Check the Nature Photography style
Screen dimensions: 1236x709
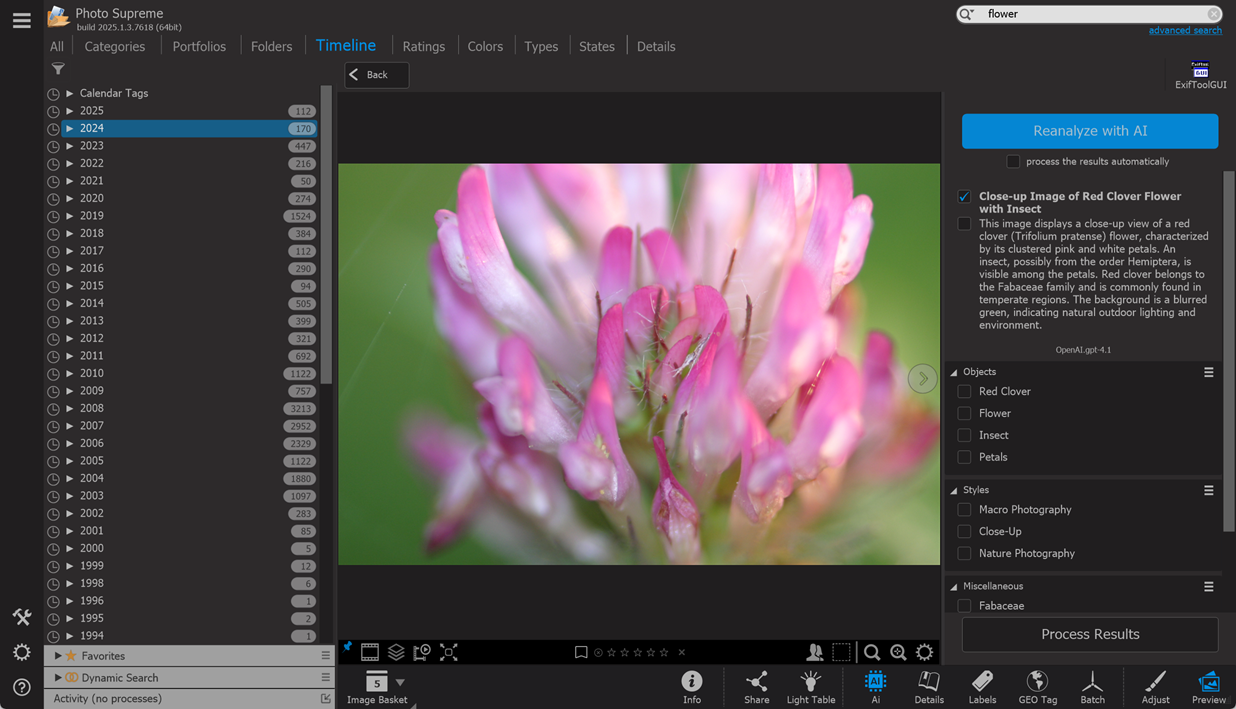(964, 553)
